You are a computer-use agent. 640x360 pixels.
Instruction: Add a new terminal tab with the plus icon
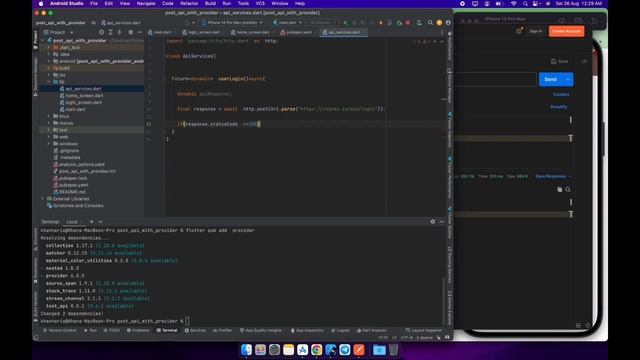[x=91, y=222]
